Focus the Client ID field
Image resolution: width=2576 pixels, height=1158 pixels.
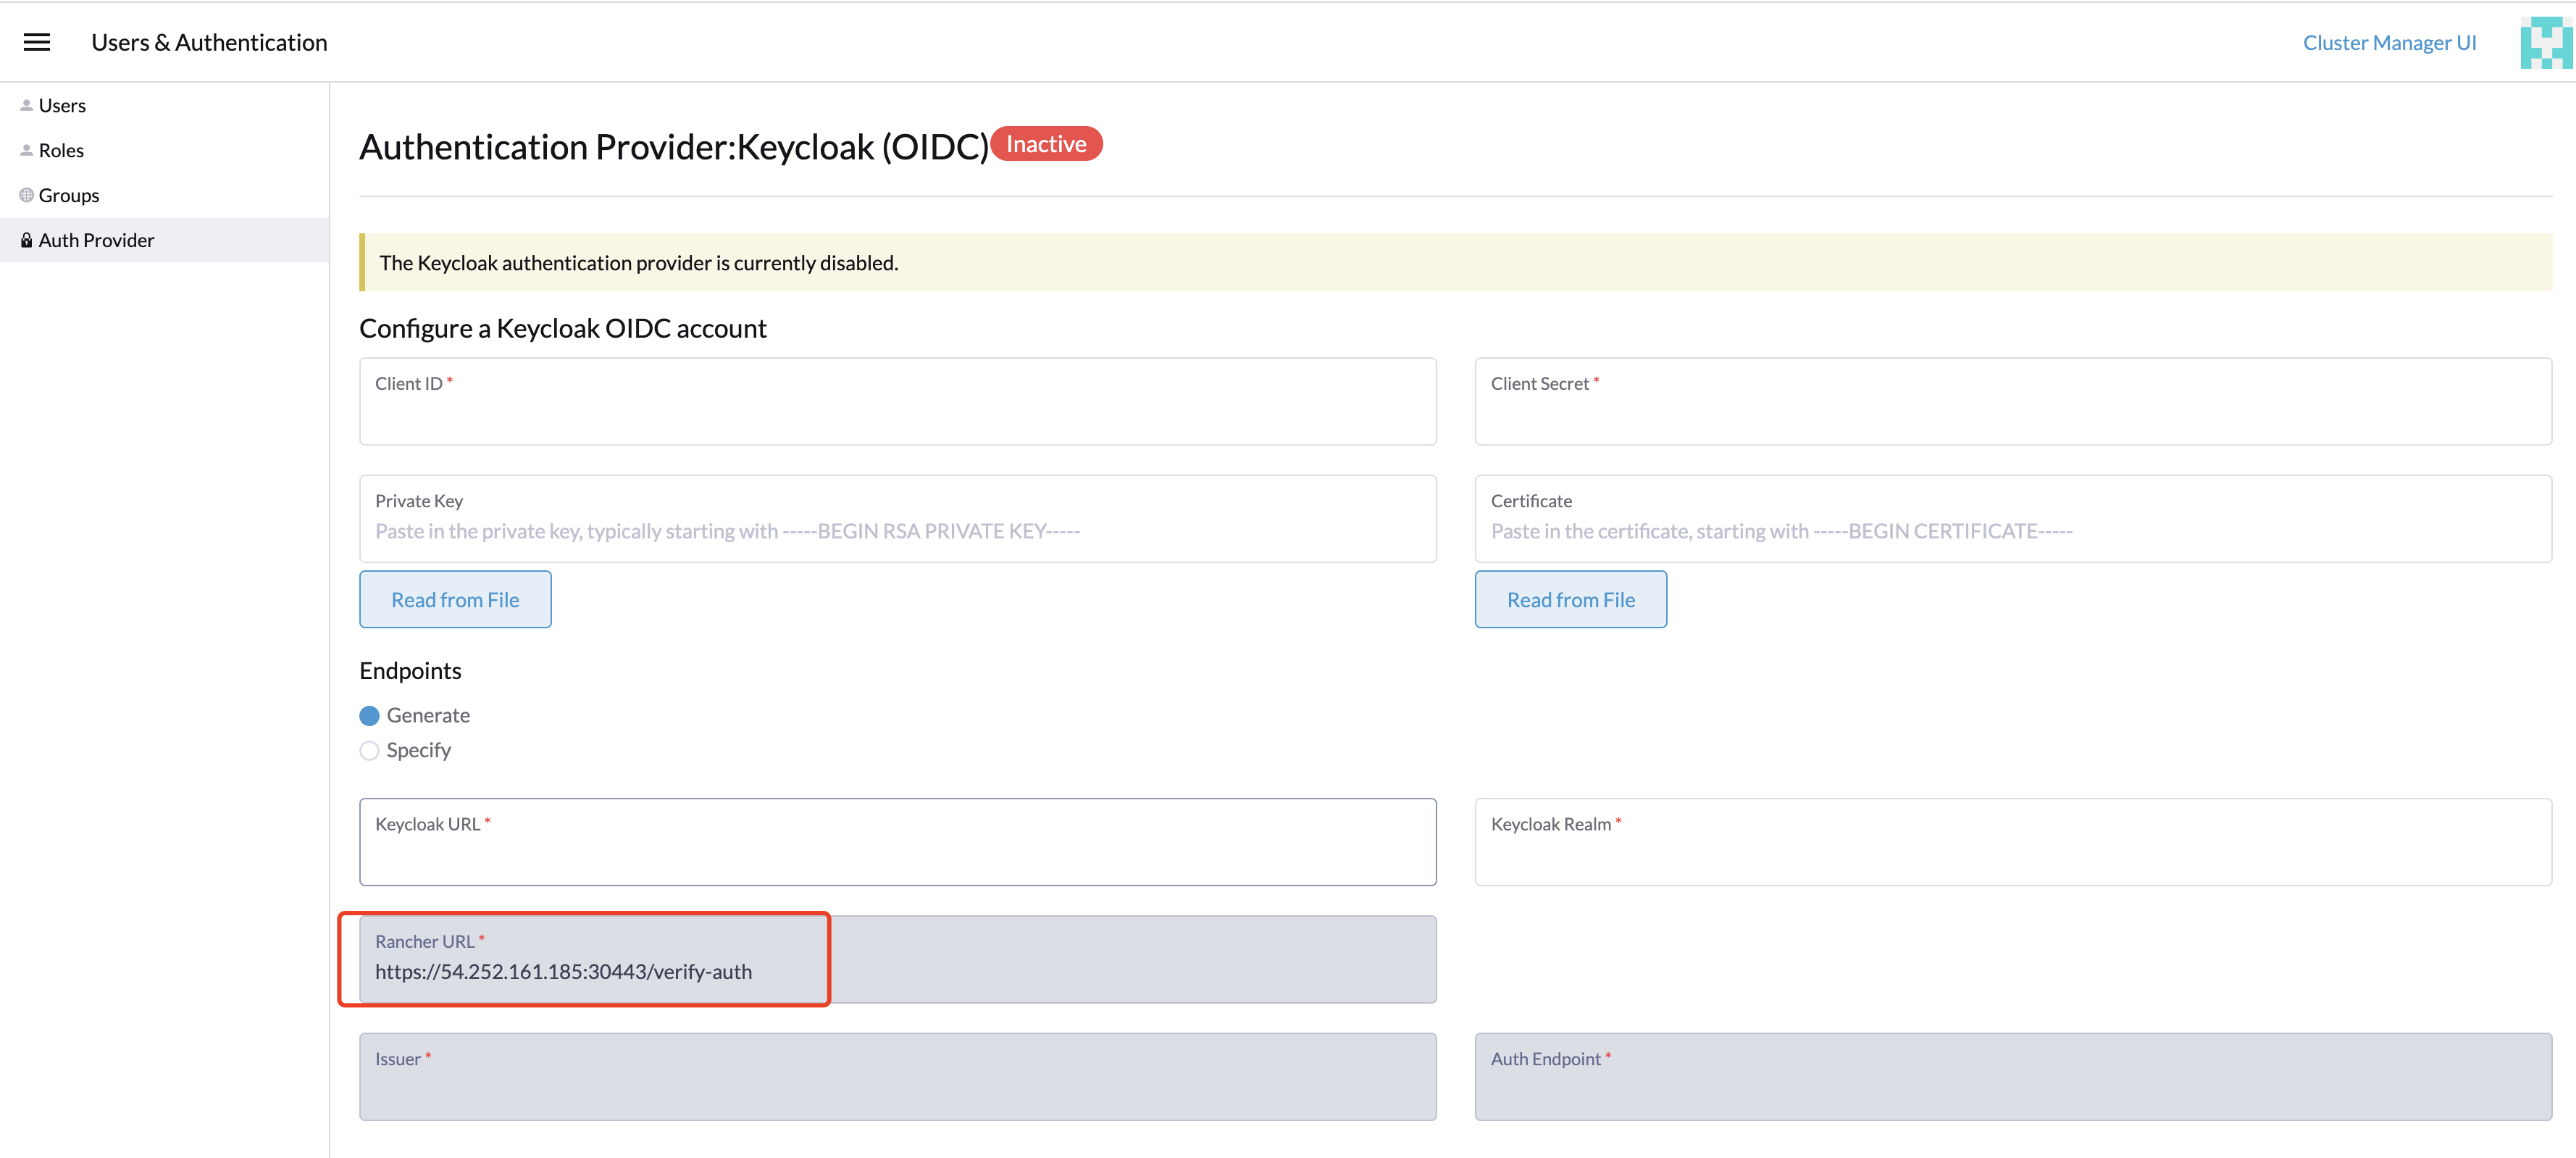pos(897,402)
